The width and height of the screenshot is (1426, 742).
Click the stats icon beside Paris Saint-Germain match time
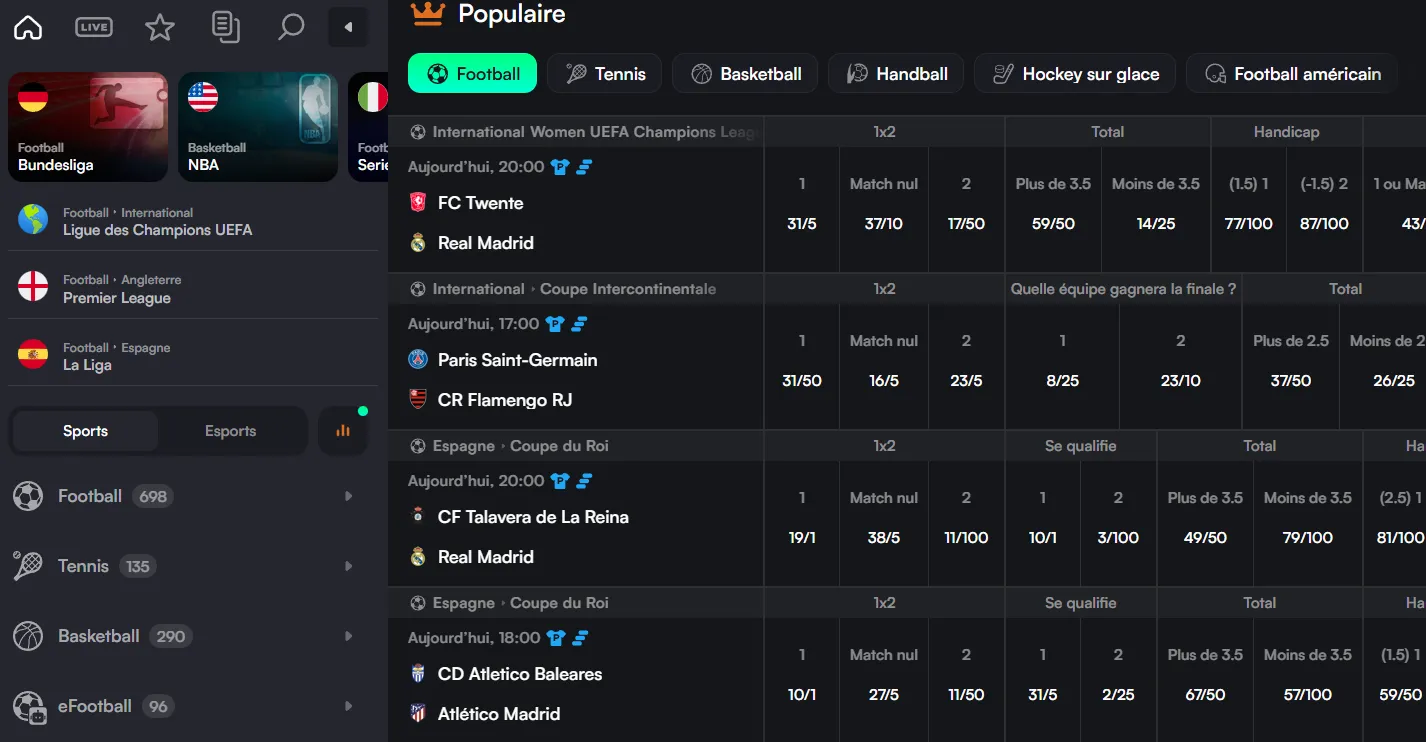579,324
